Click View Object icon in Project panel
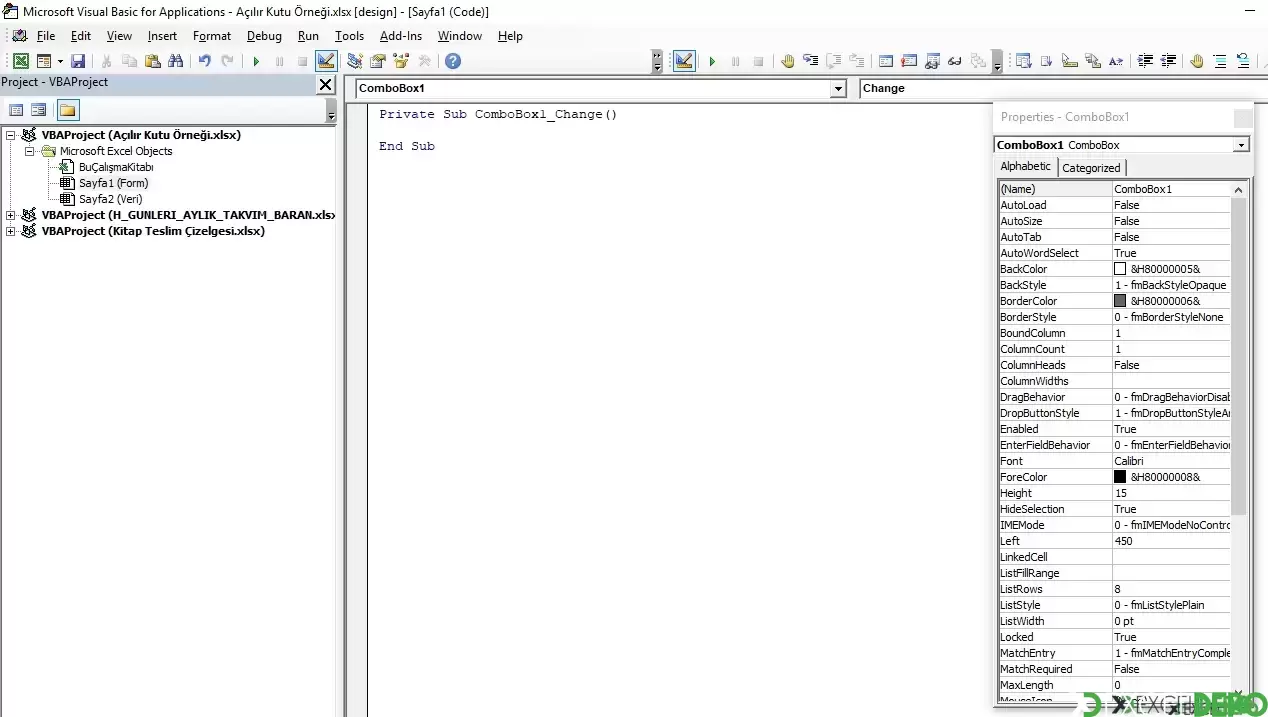The image size is (1268, 717). [39, 110]
